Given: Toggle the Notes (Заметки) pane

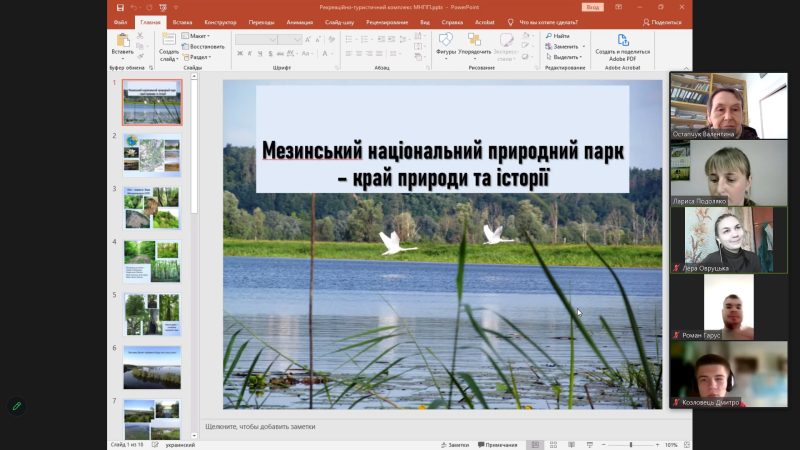Looking at the screenshot, I should point(455,444).
